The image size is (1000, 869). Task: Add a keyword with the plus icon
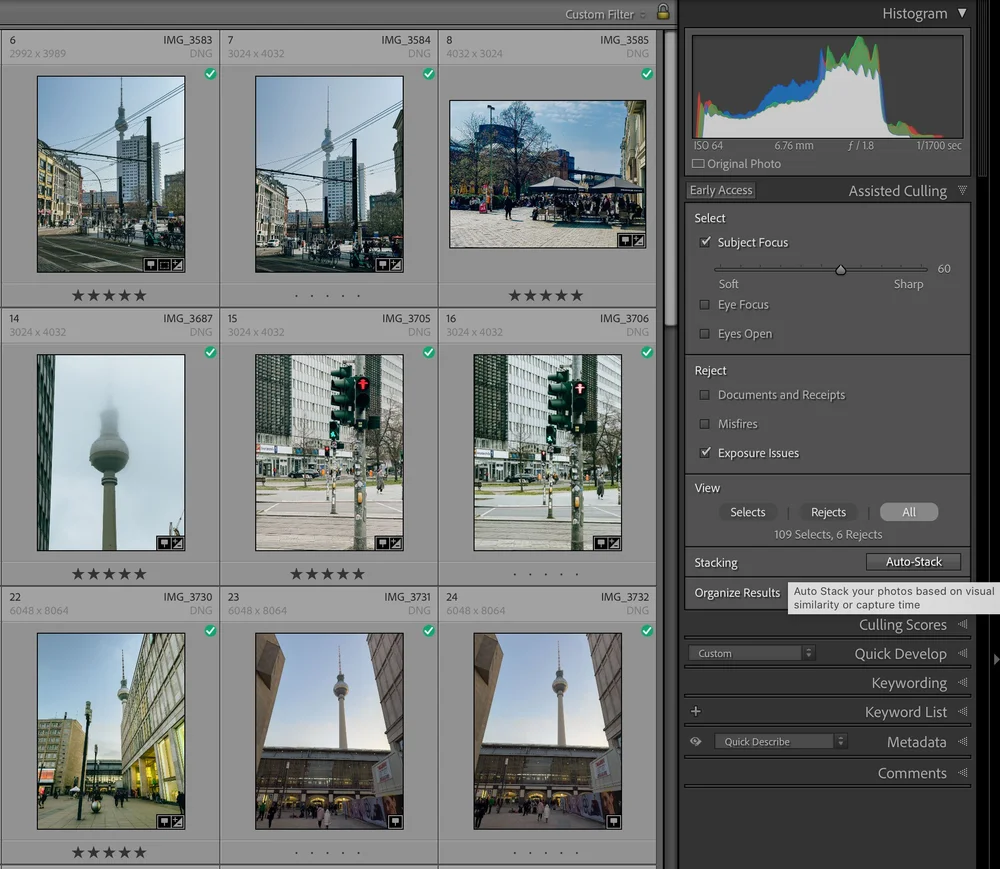click(696, 712)
